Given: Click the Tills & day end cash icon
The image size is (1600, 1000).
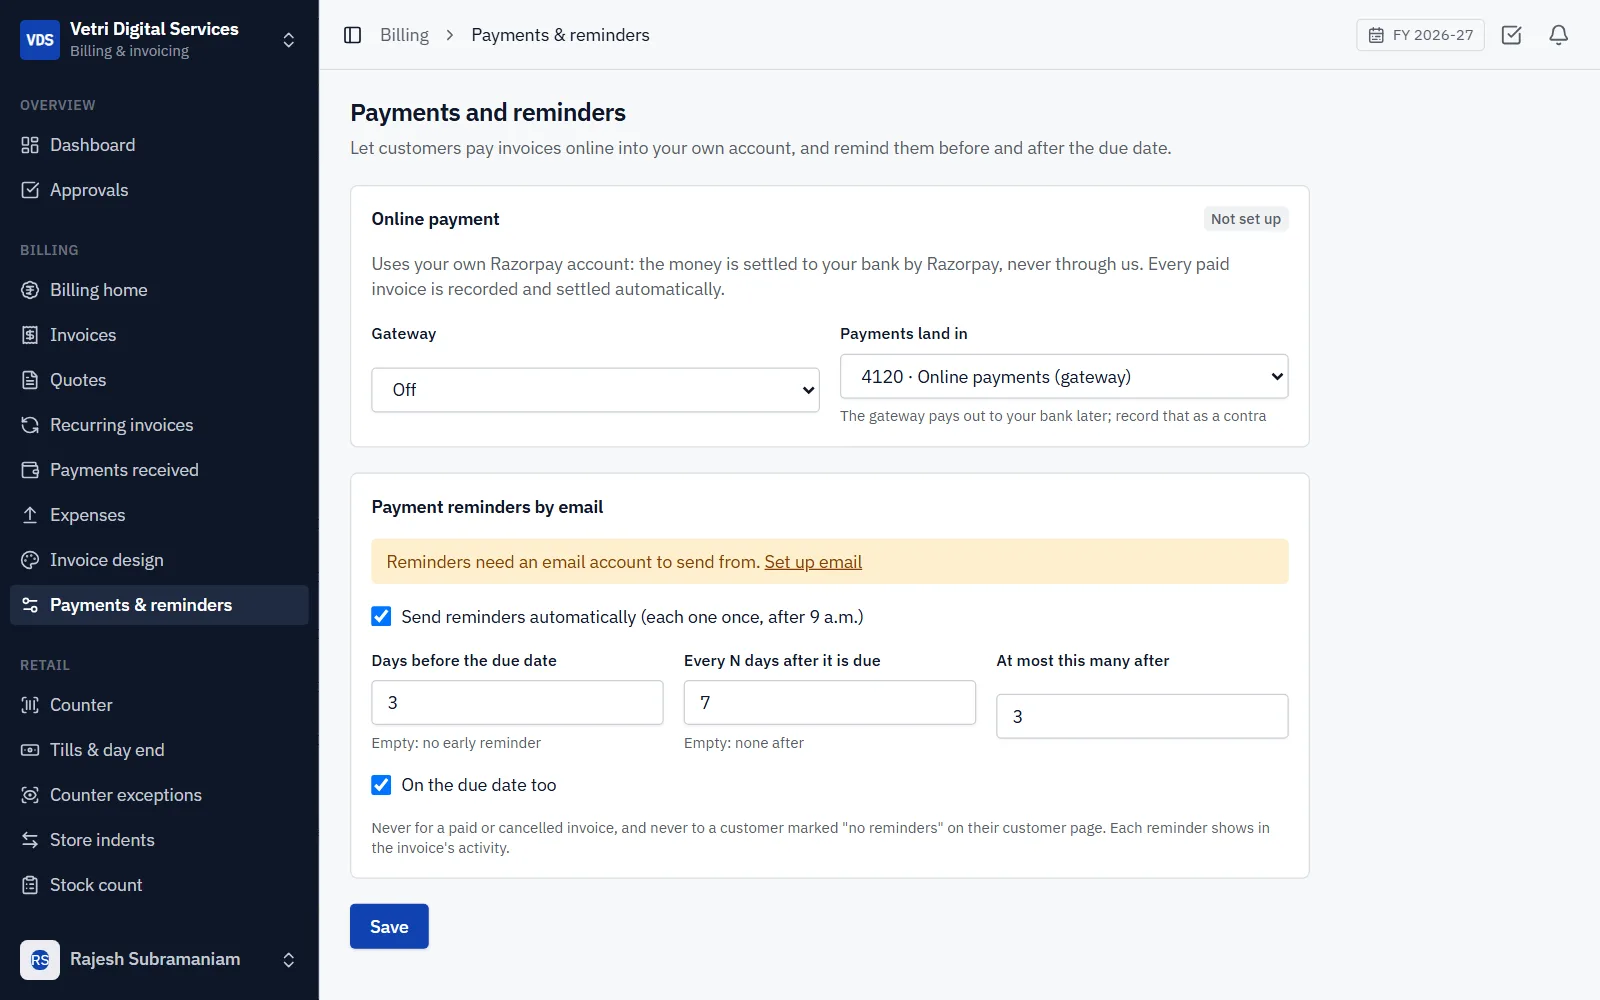Looking at the screenshot, I should pos(30,750).
